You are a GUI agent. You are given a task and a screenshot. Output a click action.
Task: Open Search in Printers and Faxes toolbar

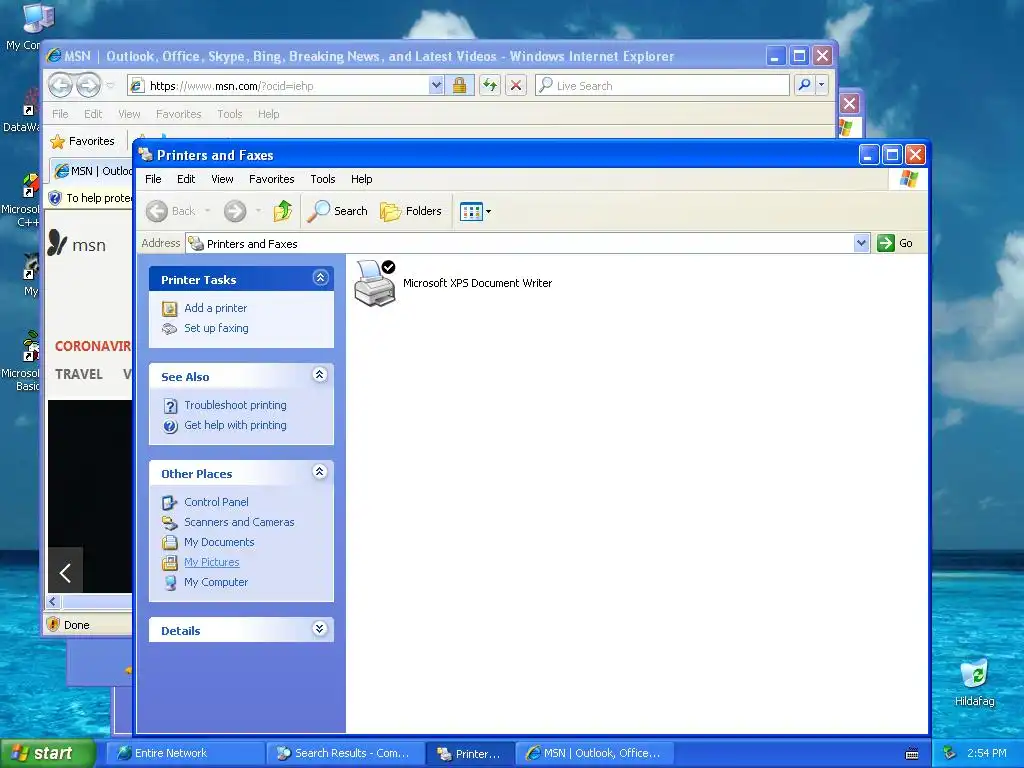(x=337, y=211)
